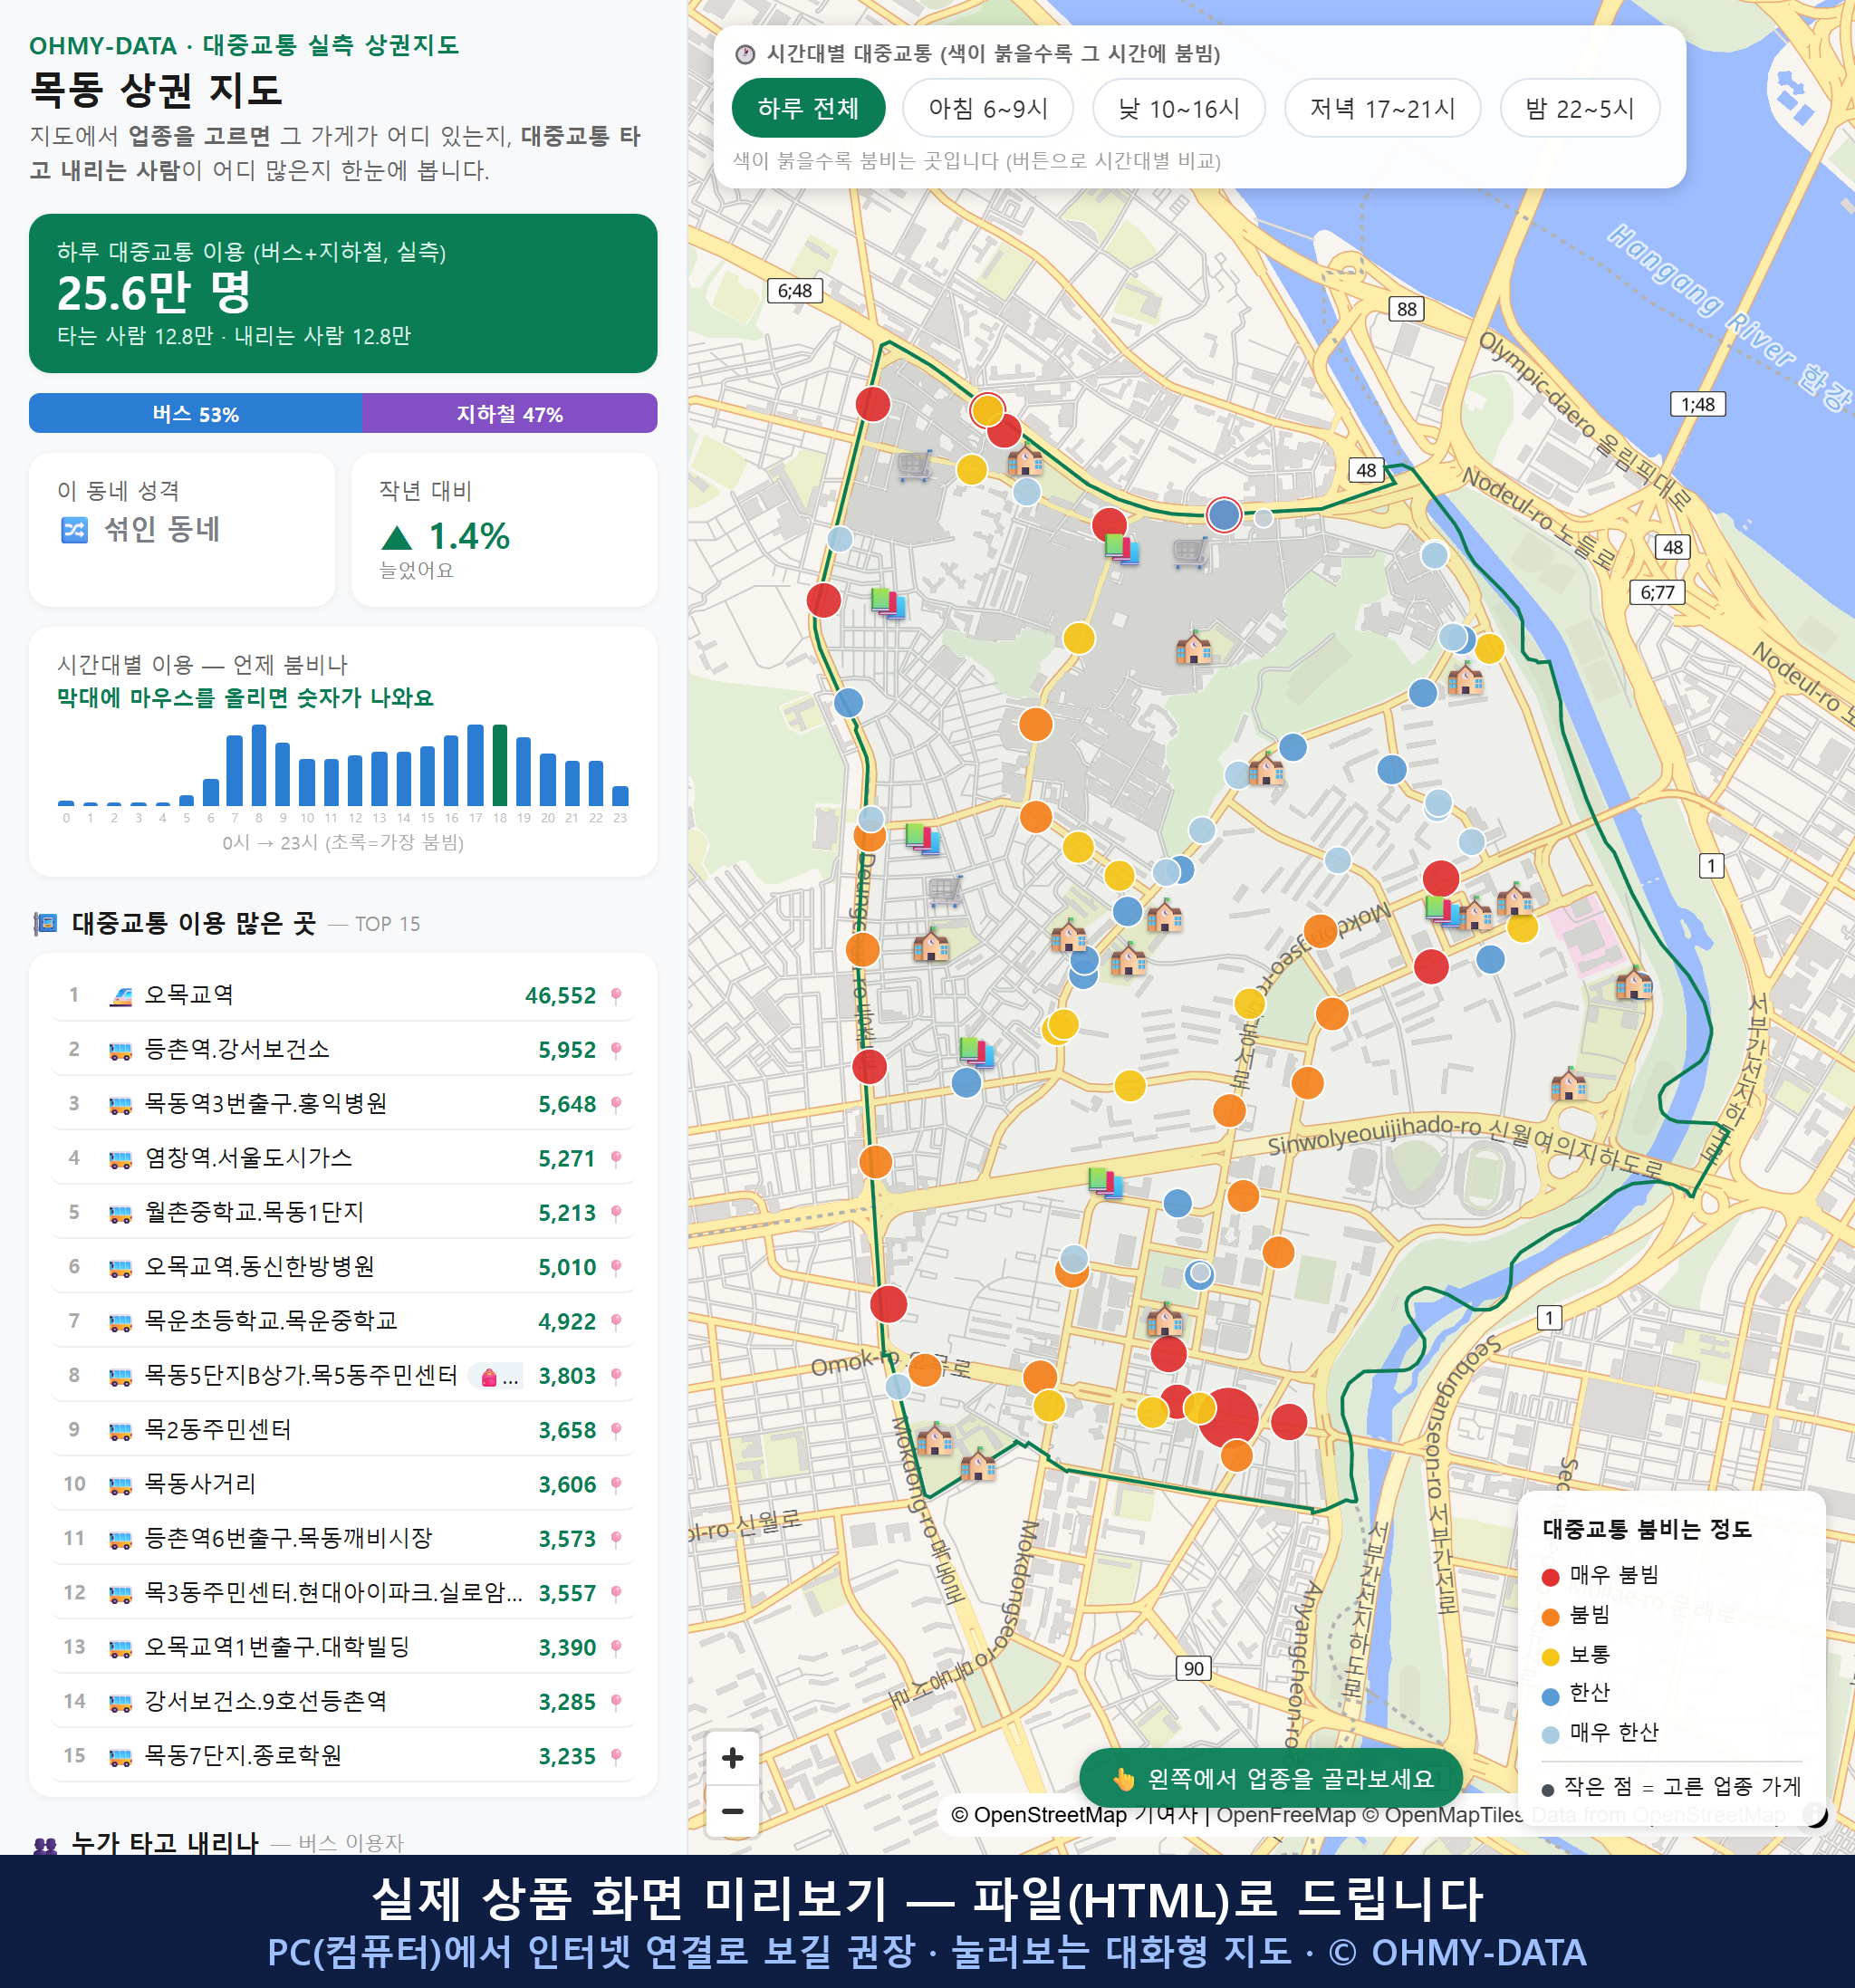This screenshot has height=1988, width=1855.
Task: Click the shuffle icon beside 섞인 동네
Action: [74, 529]
